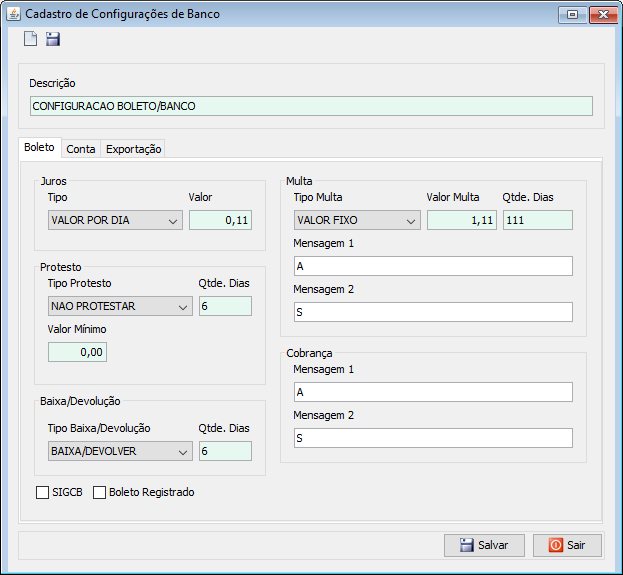The height and width of the screenshot is (575, 623).
Task: Tick the Boleto Registrado checkbox
Action: coord(99,492)
